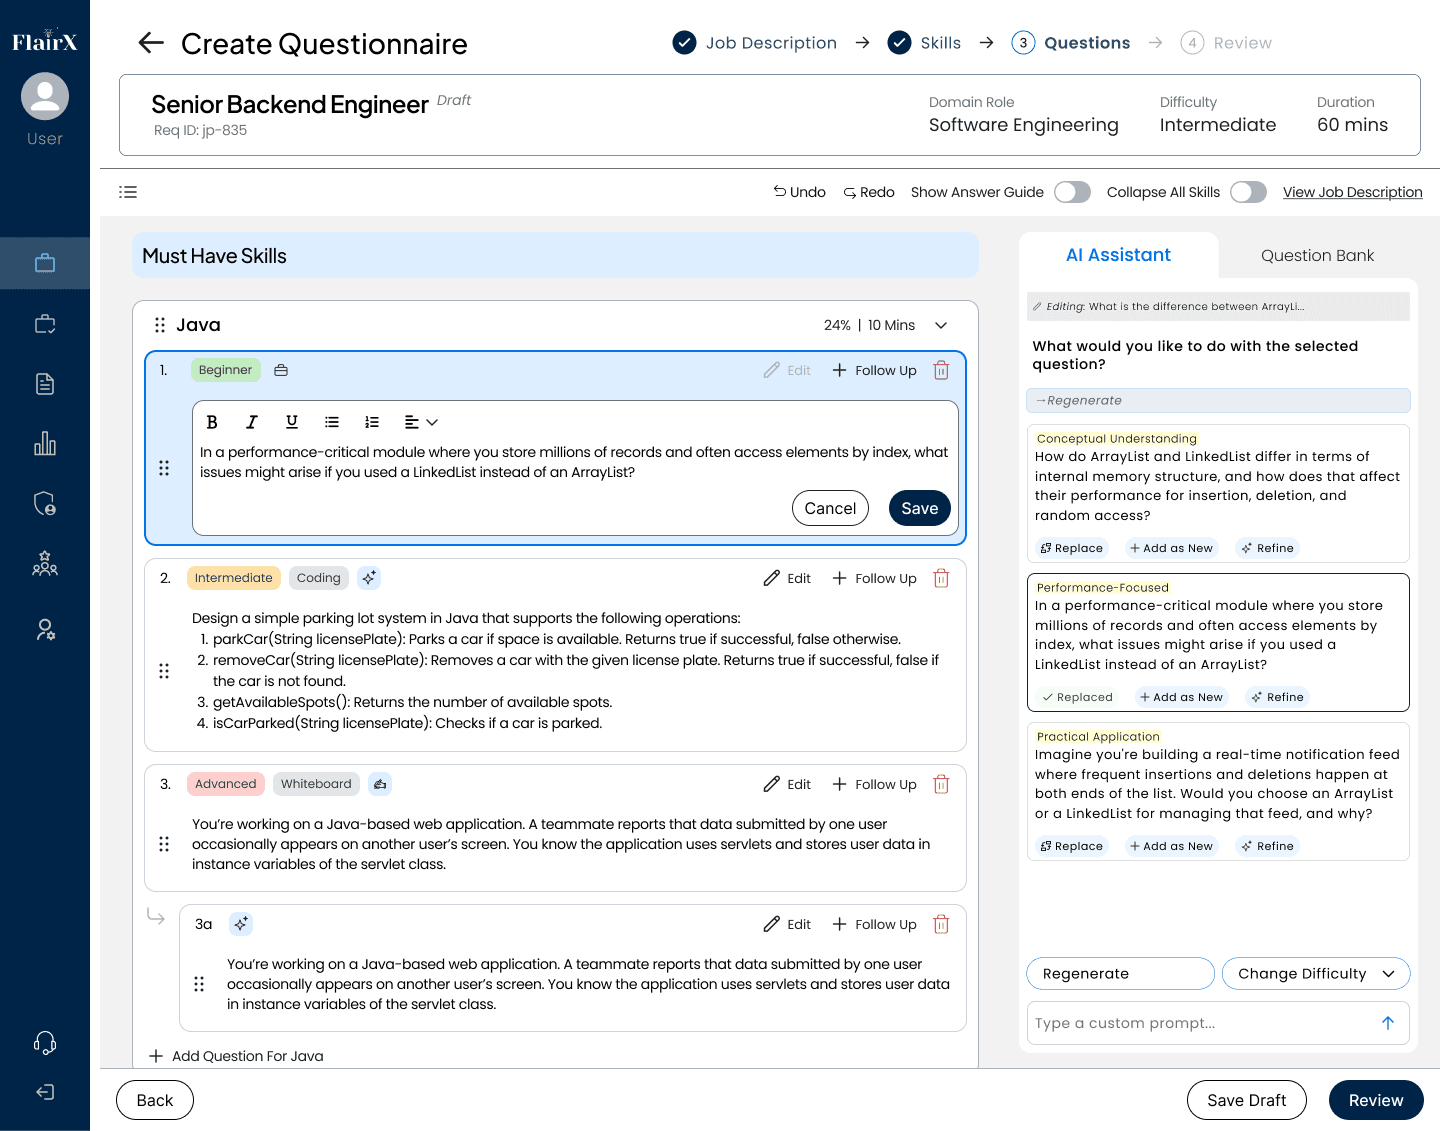Screen dimensions: 1440x1131
Task: Apply italic formatting in question editor
Action: [252, 422]
